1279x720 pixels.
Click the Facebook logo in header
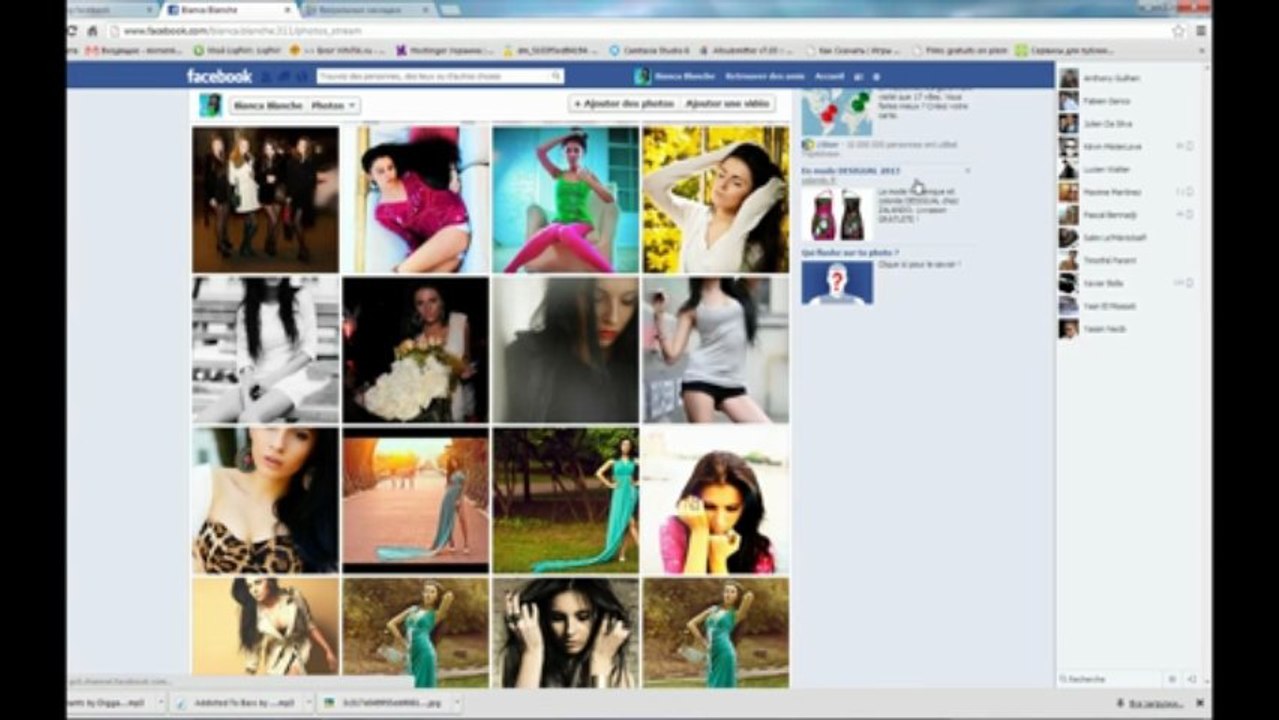coord(219,76)
